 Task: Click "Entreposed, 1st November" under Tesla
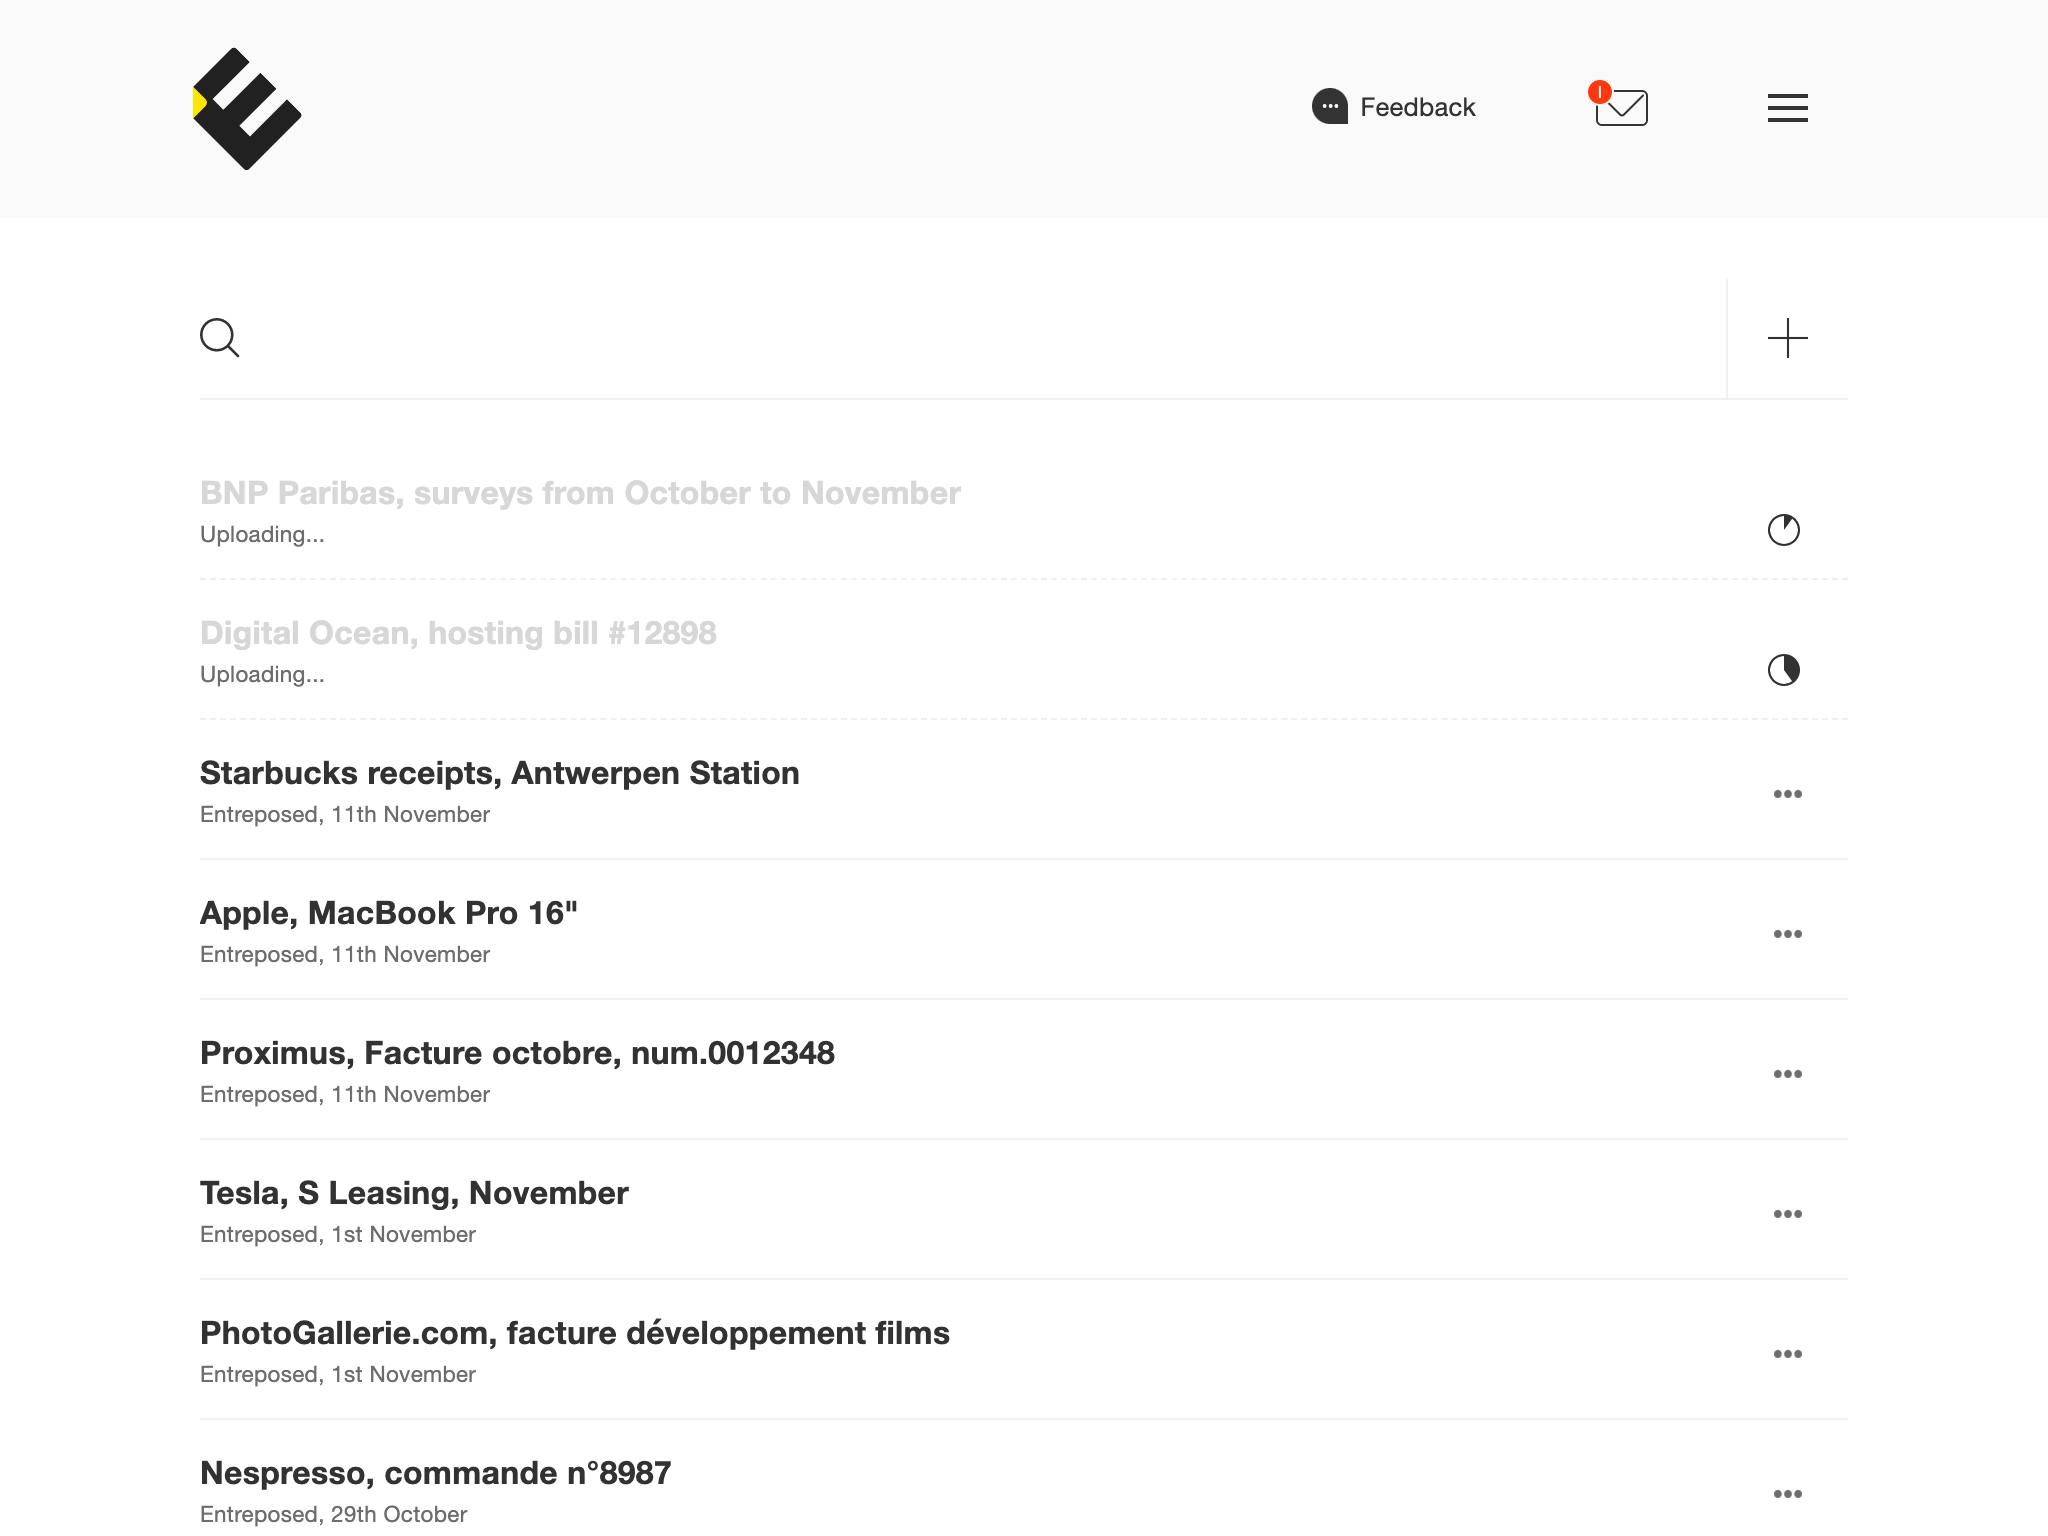[338, 1235]
